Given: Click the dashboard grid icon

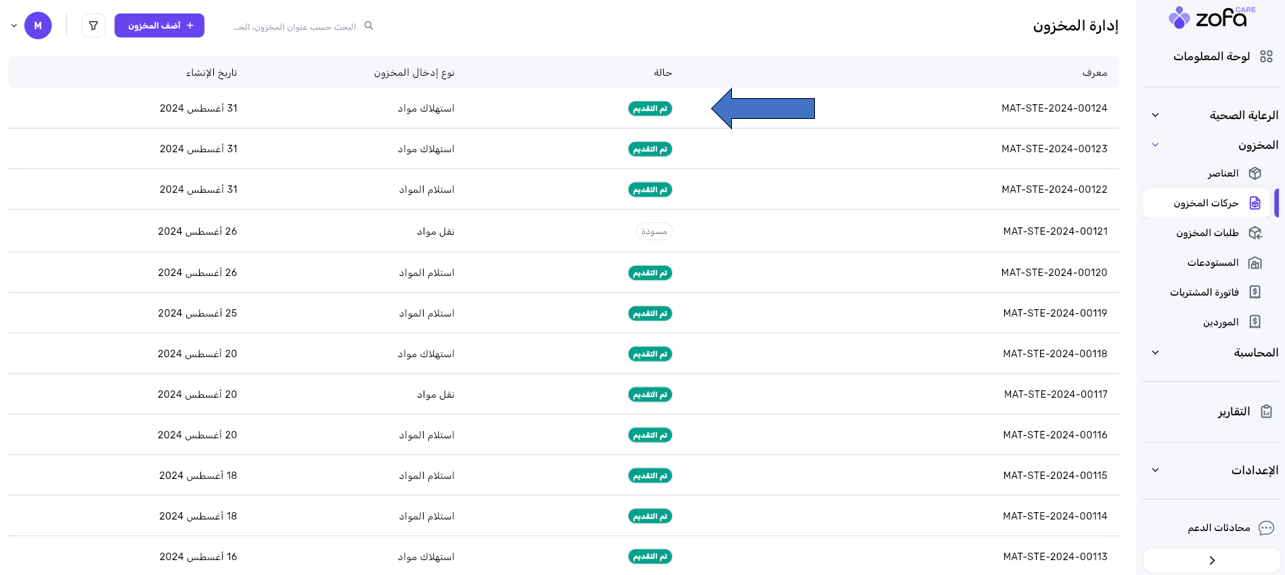Looking at the screenshot, I should (1266, 57).
